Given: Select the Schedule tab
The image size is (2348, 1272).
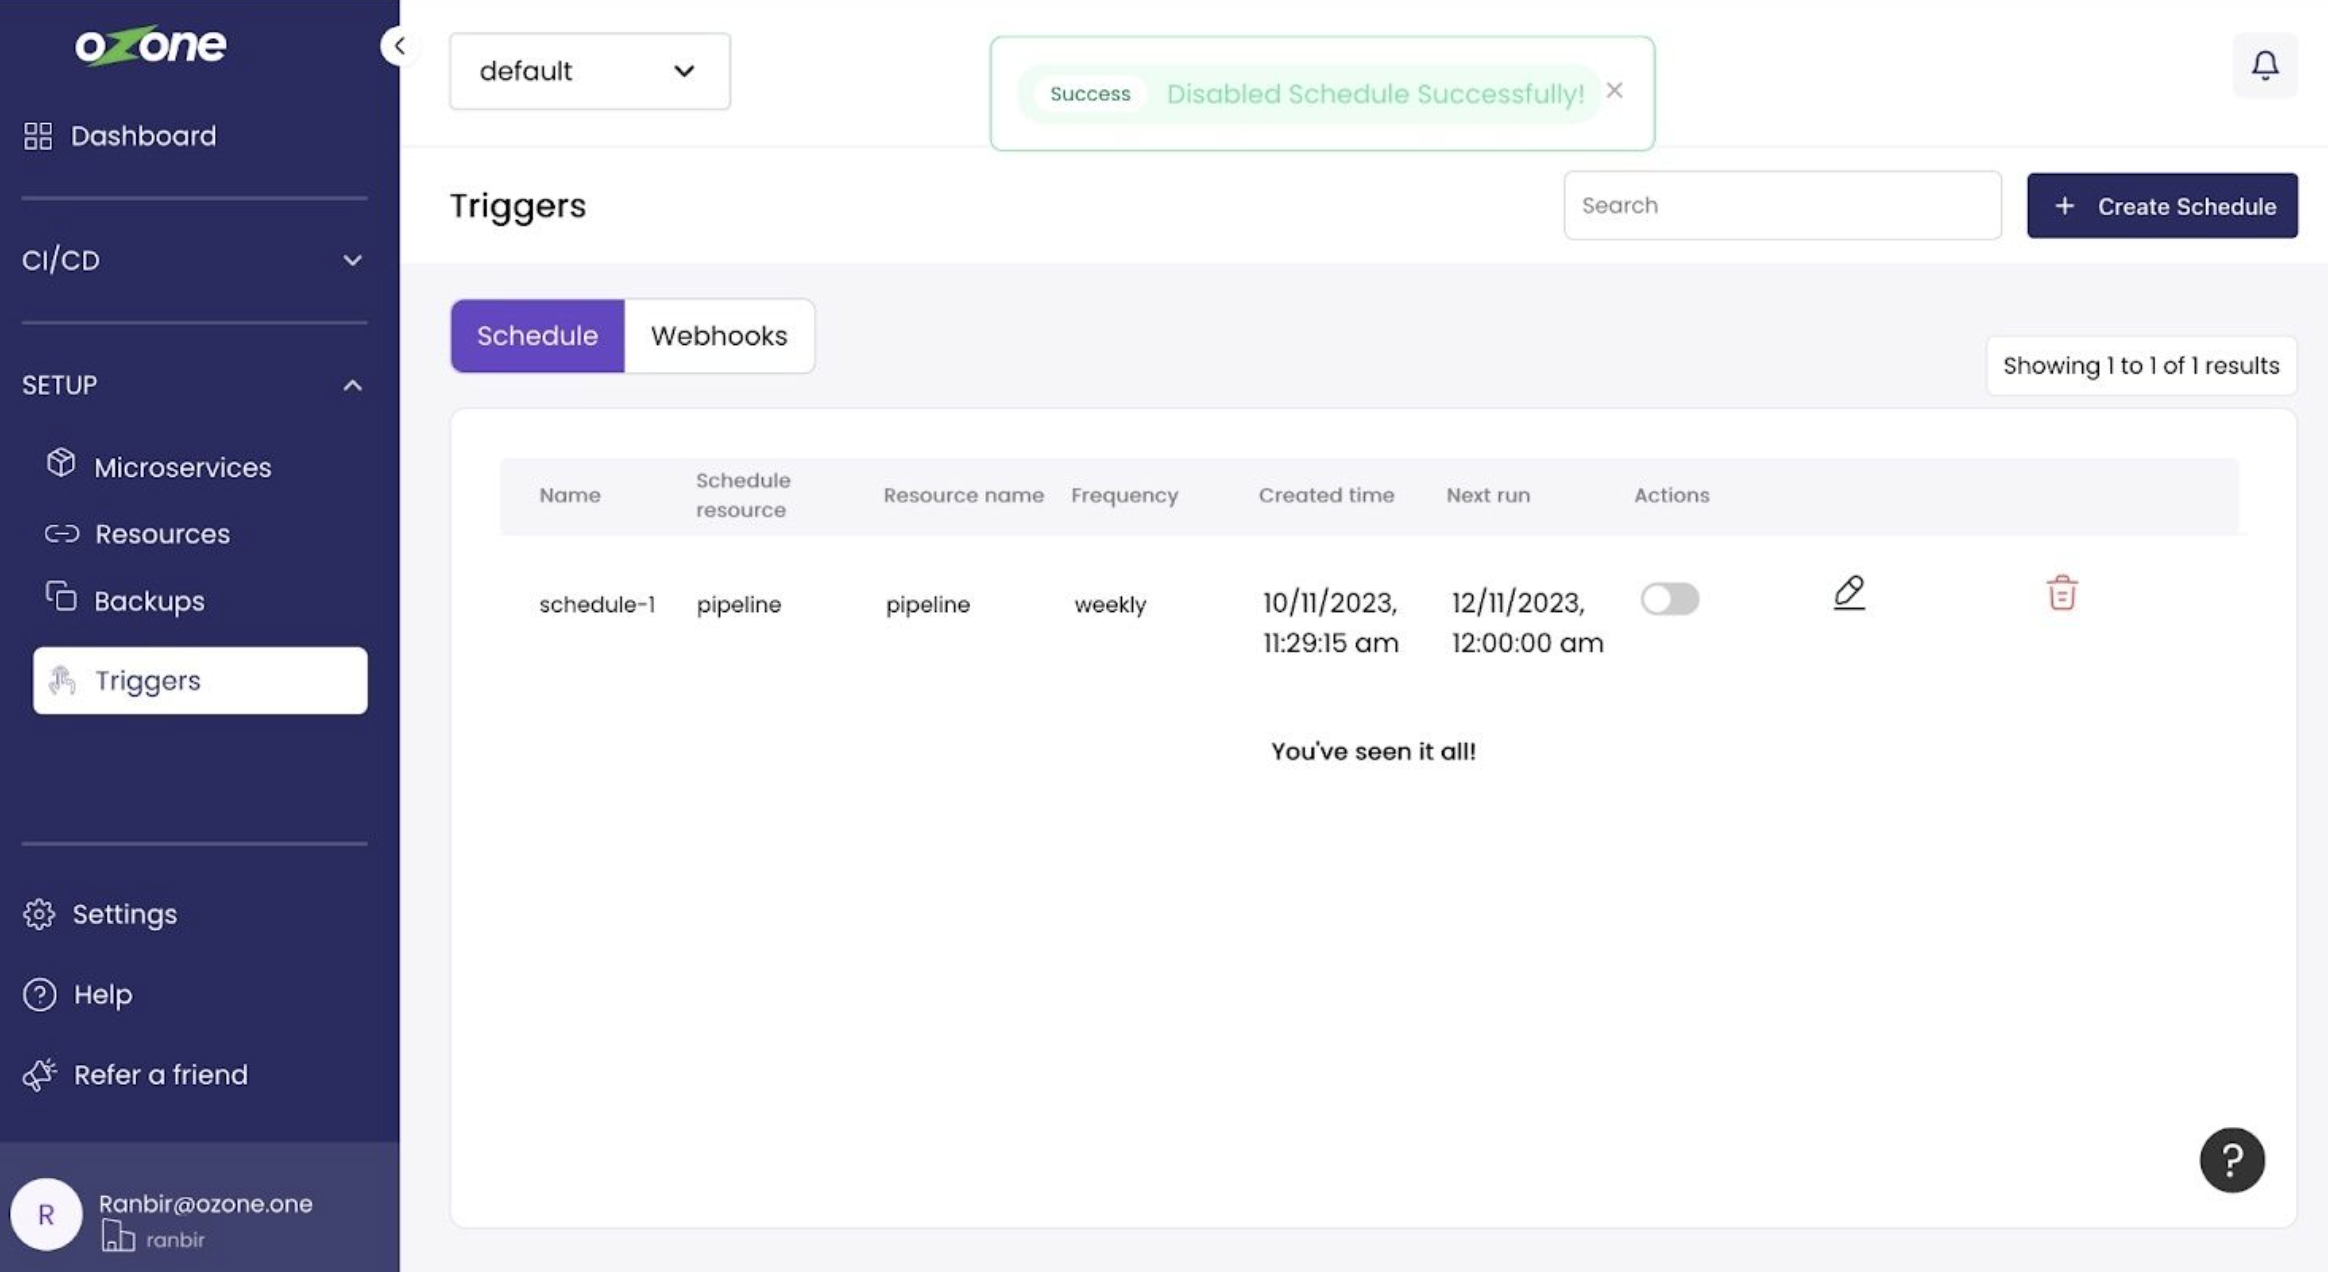Looking at the screenshot, I should [537, 336].
